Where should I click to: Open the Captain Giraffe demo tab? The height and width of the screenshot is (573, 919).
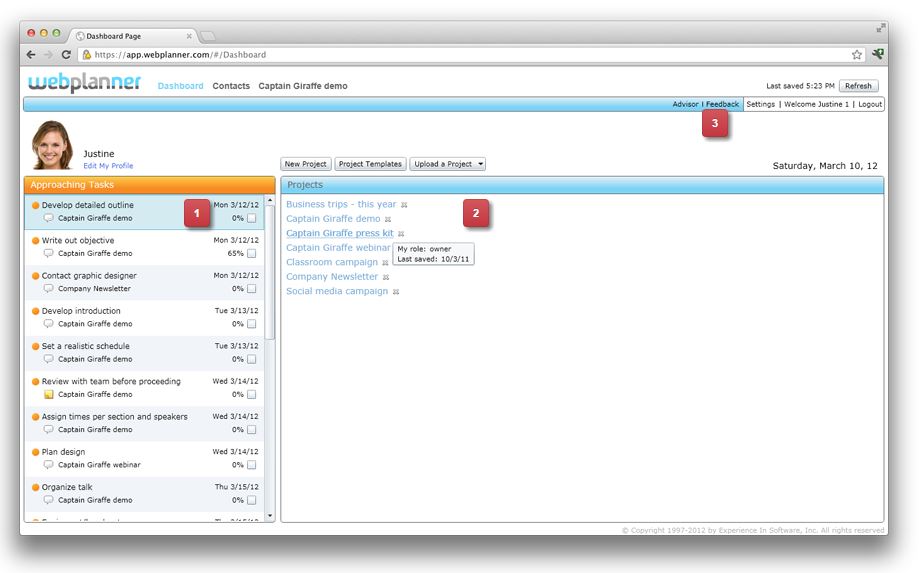[303, 86]
